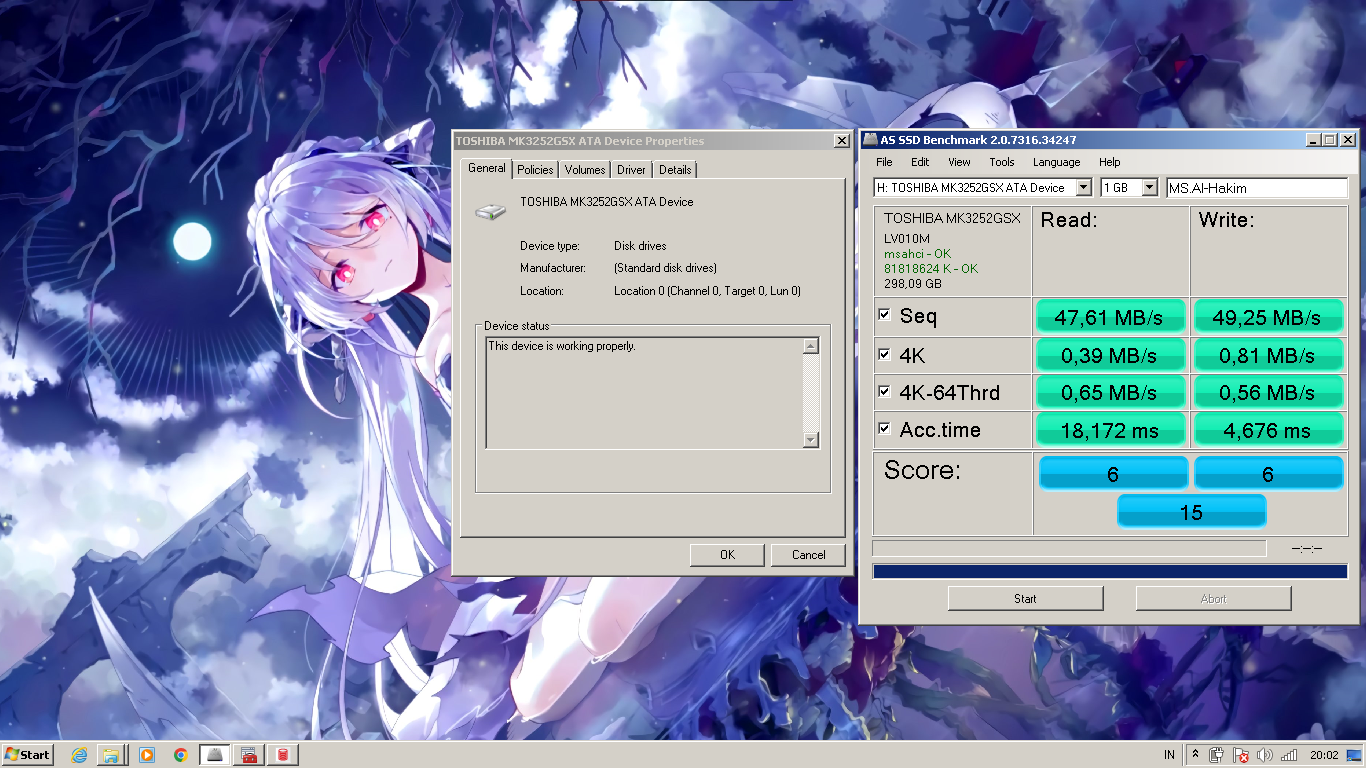This screenshot has height=768, width=1366.
Task: Click OK in Device Properties dialog
Action: pyautogui.click(x=727, y=555)
